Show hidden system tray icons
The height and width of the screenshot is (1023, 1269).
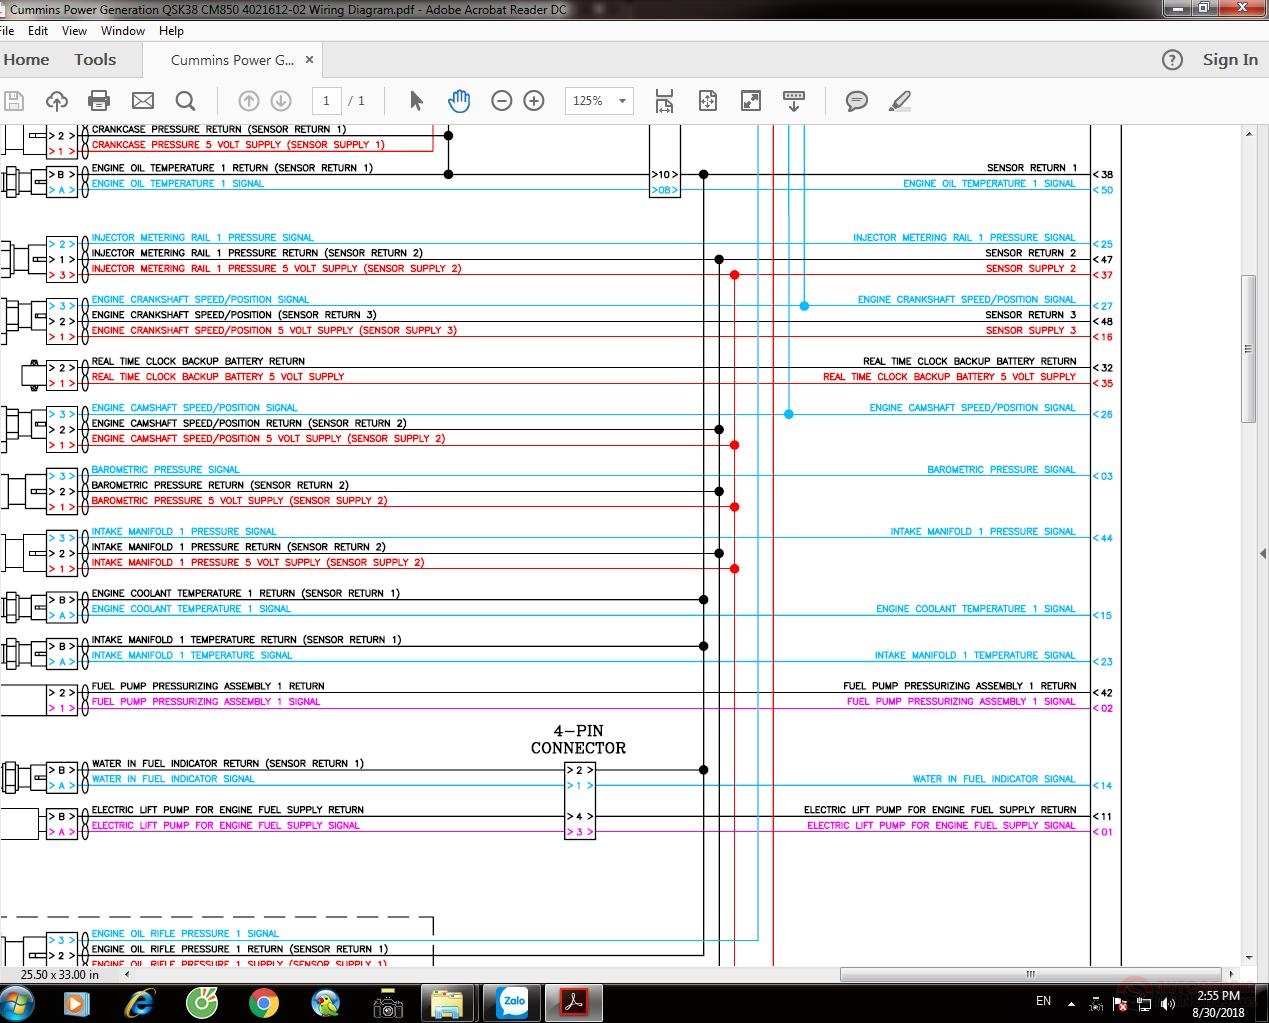(x=1071, y=1003)
